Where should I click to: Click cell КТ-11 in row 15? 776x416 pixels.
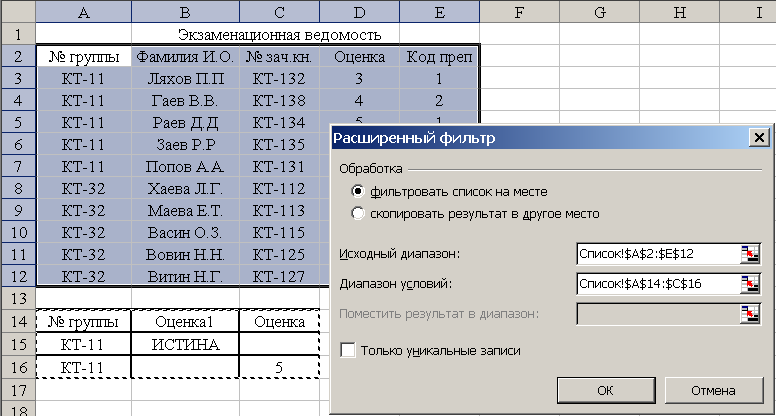[x=84, y=344]
